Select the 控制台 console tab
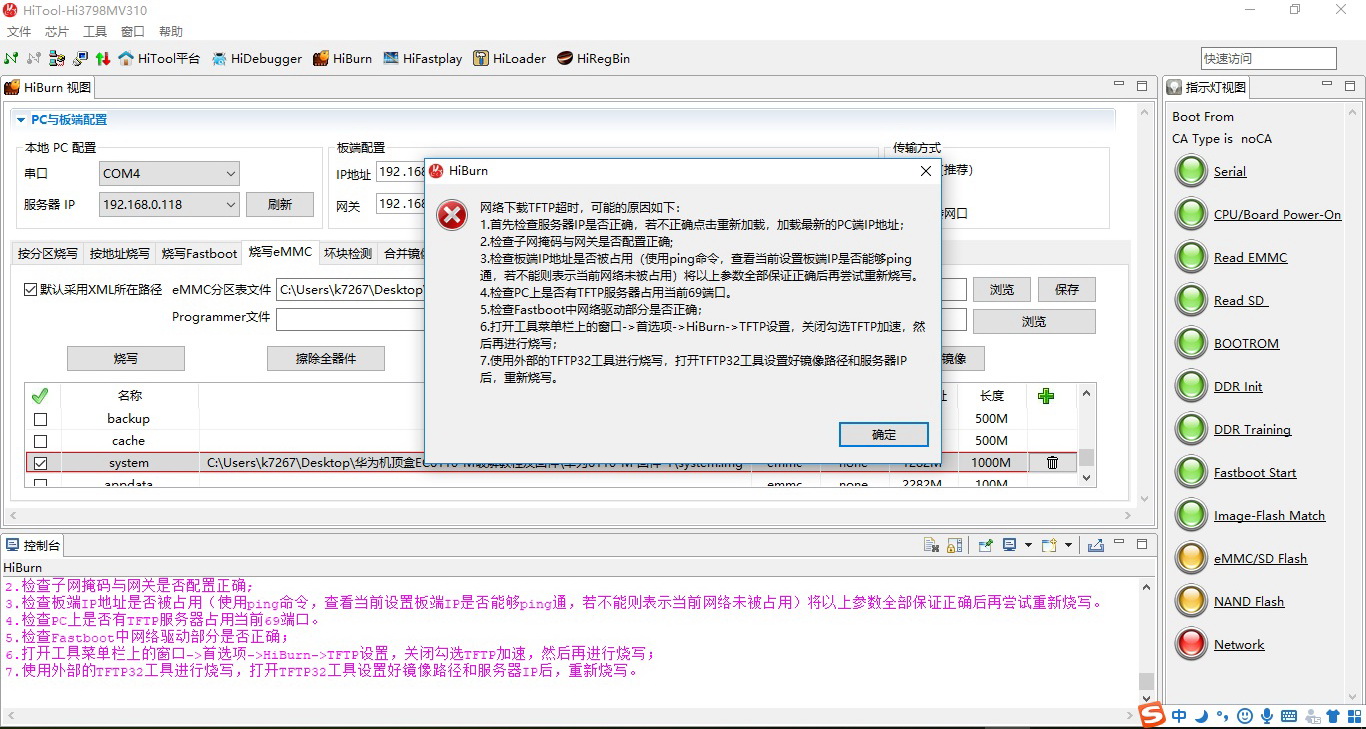The image size is (1366, 729). point(33,545)
